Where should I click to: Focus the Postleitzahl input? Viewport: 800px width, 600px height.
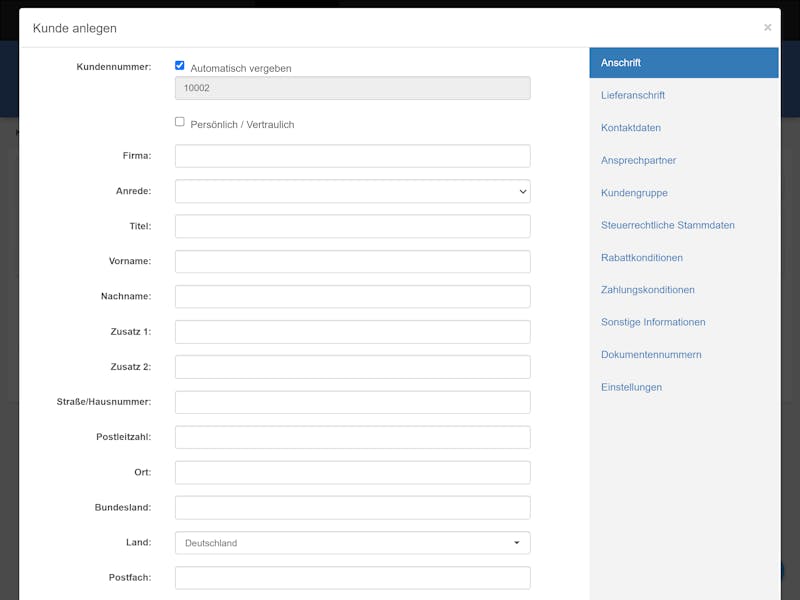point(353,437)
